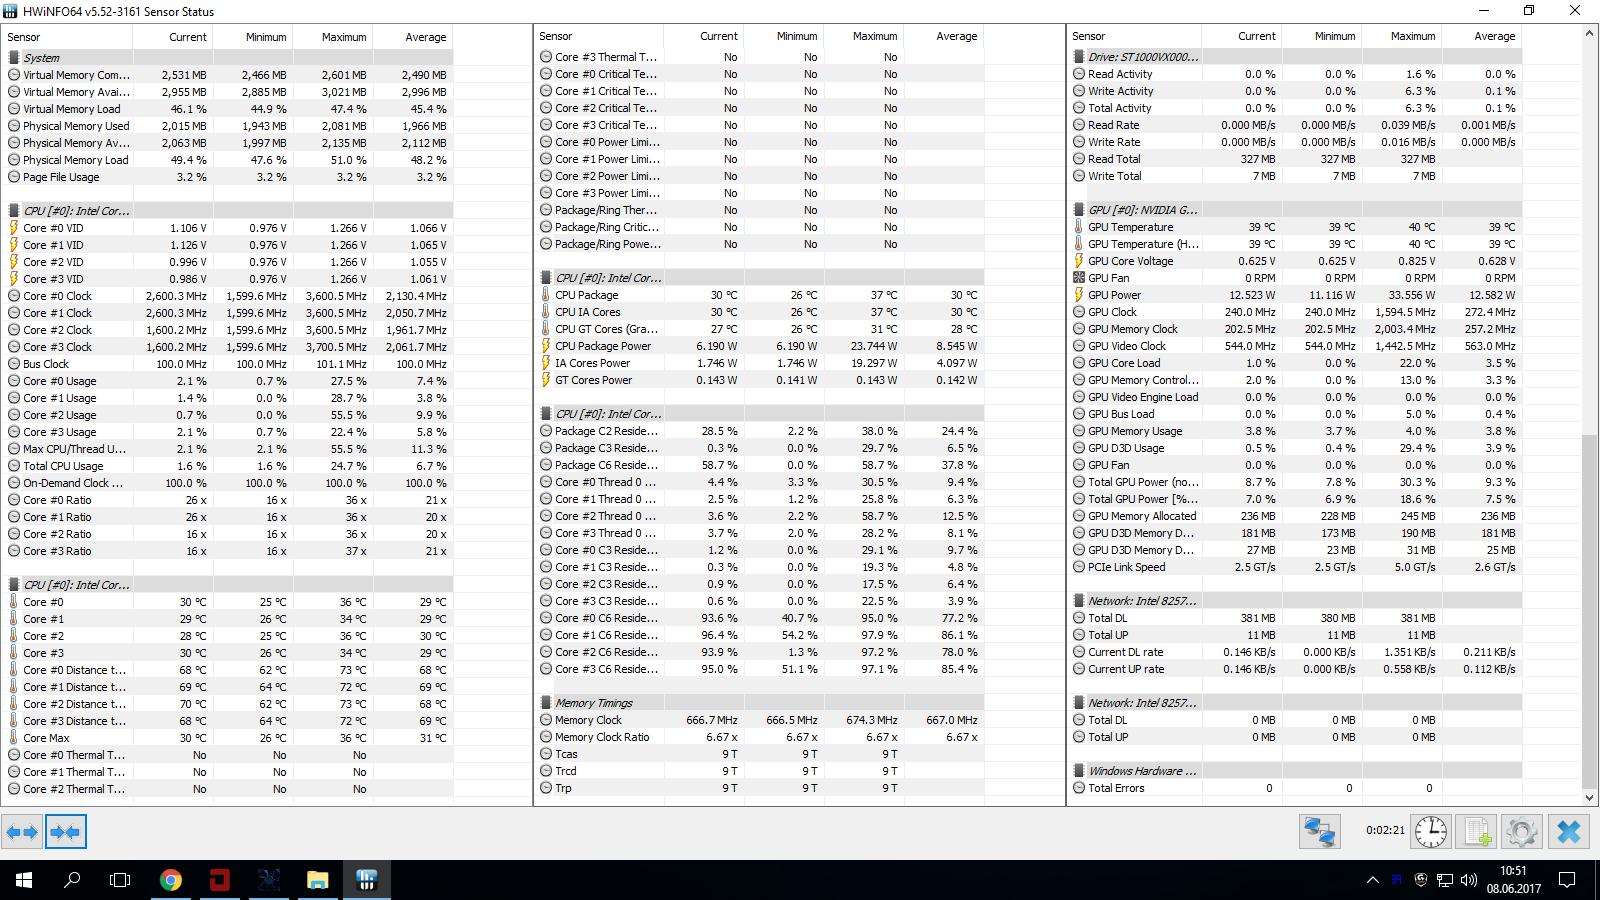The width and height of the screenshot is (1600, 900).
Task: Open the red app icon on taskbar
Action: click(220, 880)
